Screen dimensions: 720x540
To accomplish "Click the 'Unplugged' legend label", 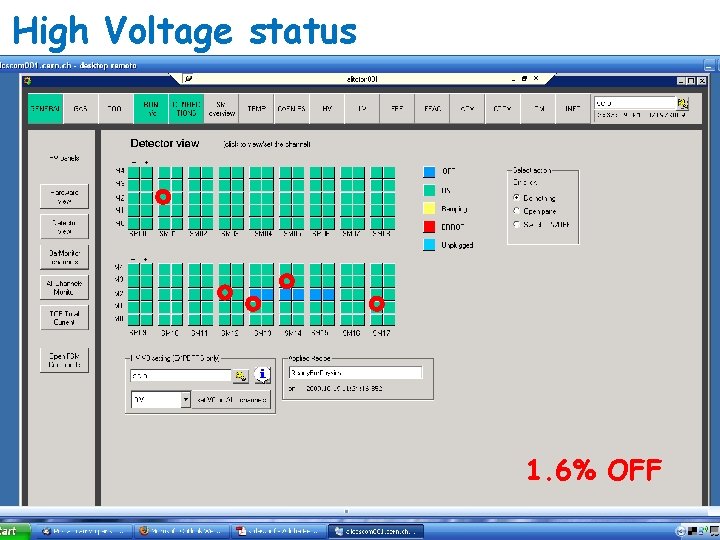I will tap(457, 245).
